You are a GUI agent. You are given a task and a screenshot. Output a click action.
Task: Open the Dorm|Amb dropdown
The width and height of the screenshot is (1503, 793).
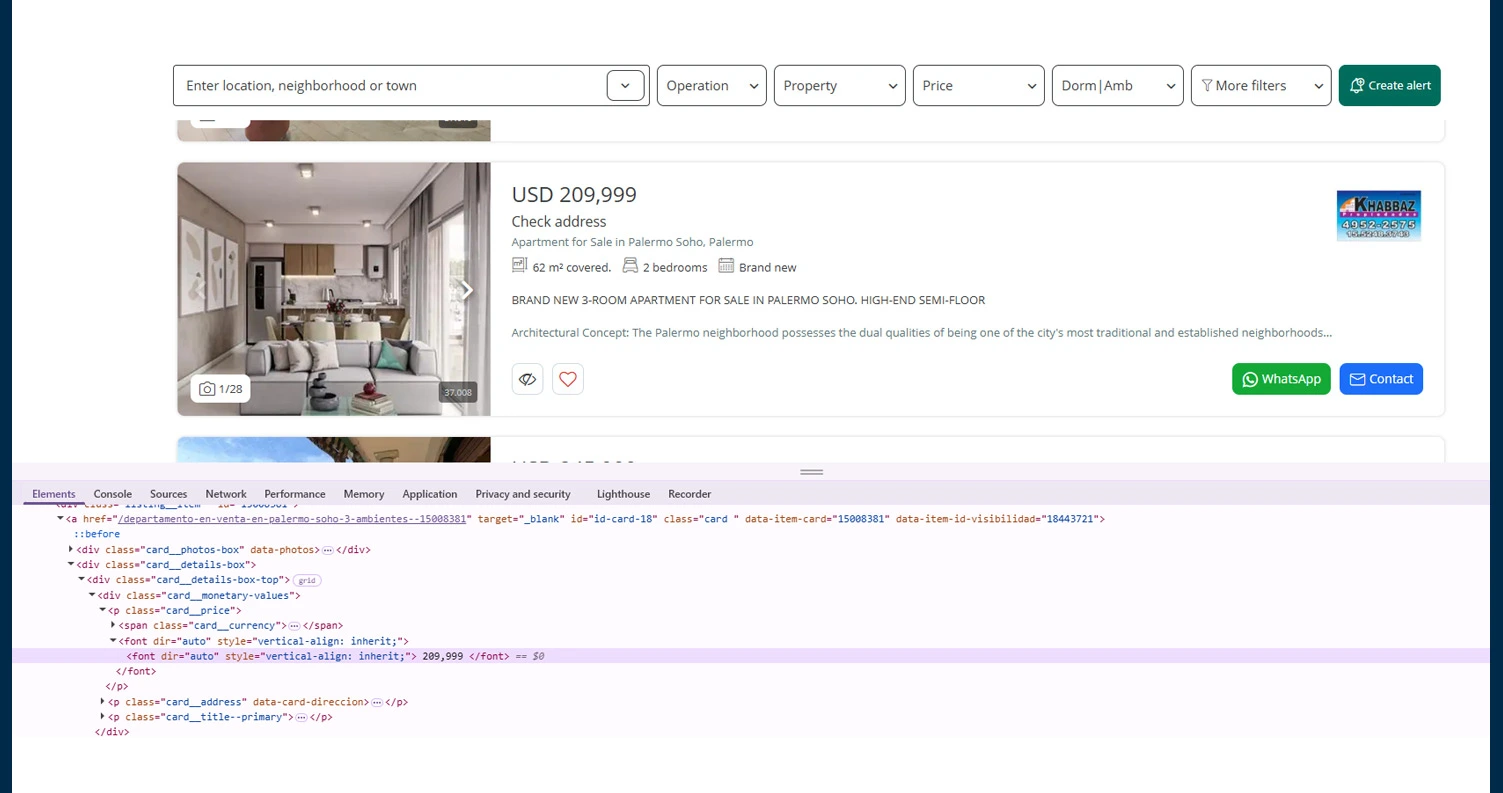[x=1117, y=86]
